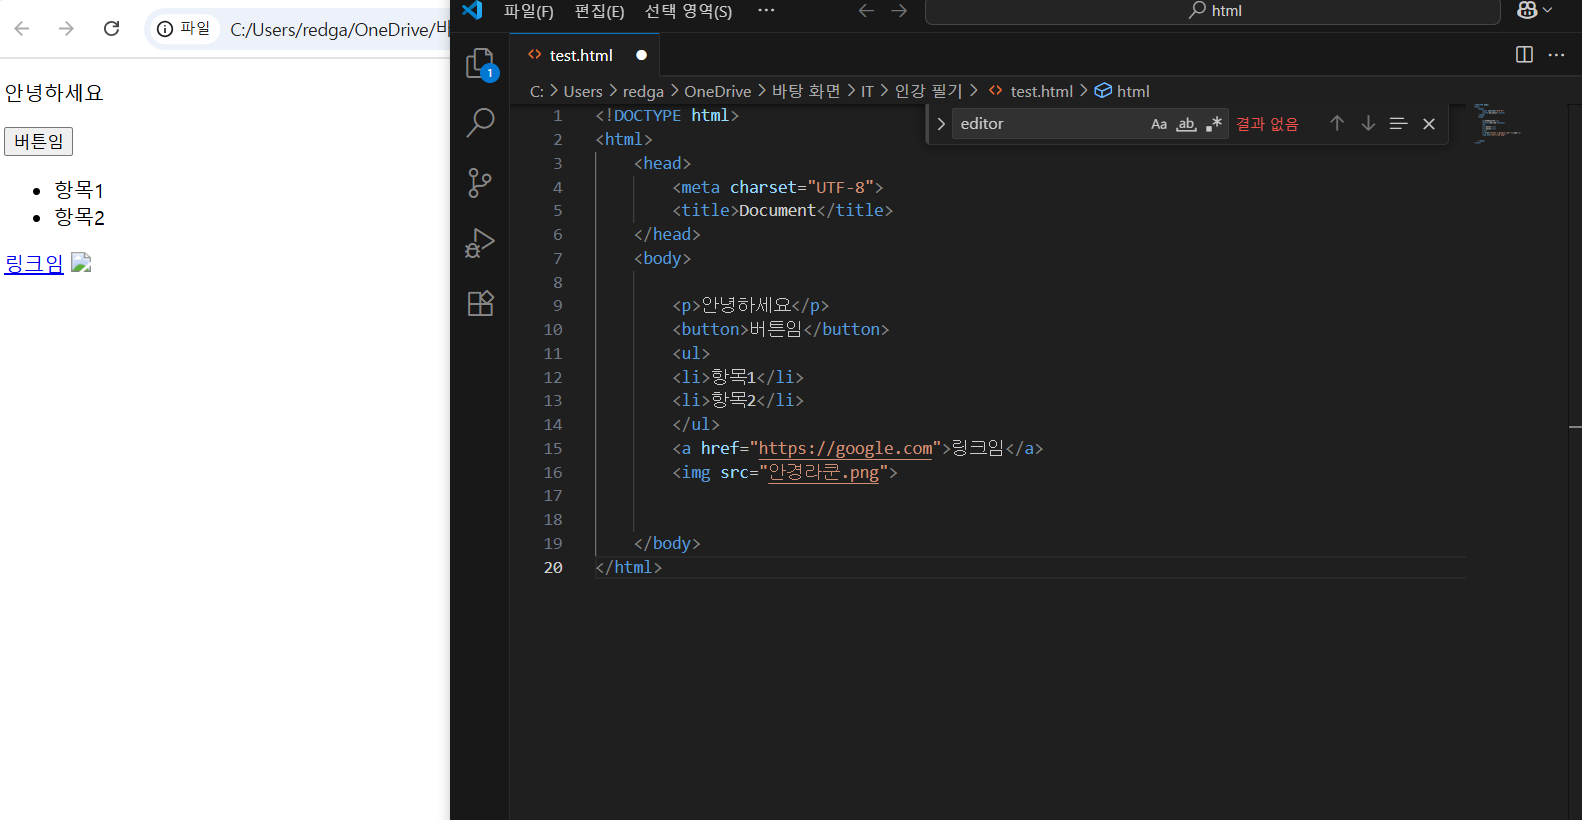The width and height of the screenshot is (1582, 820).
Task: Go back in VS Code navigation history
Action: [x=866, y=10]
